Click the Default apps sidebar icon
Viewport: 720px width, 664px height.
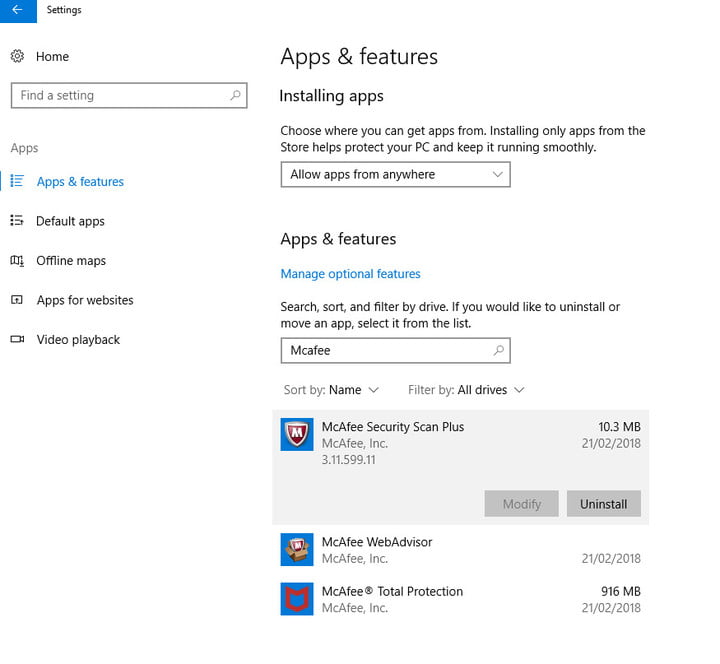17,220
